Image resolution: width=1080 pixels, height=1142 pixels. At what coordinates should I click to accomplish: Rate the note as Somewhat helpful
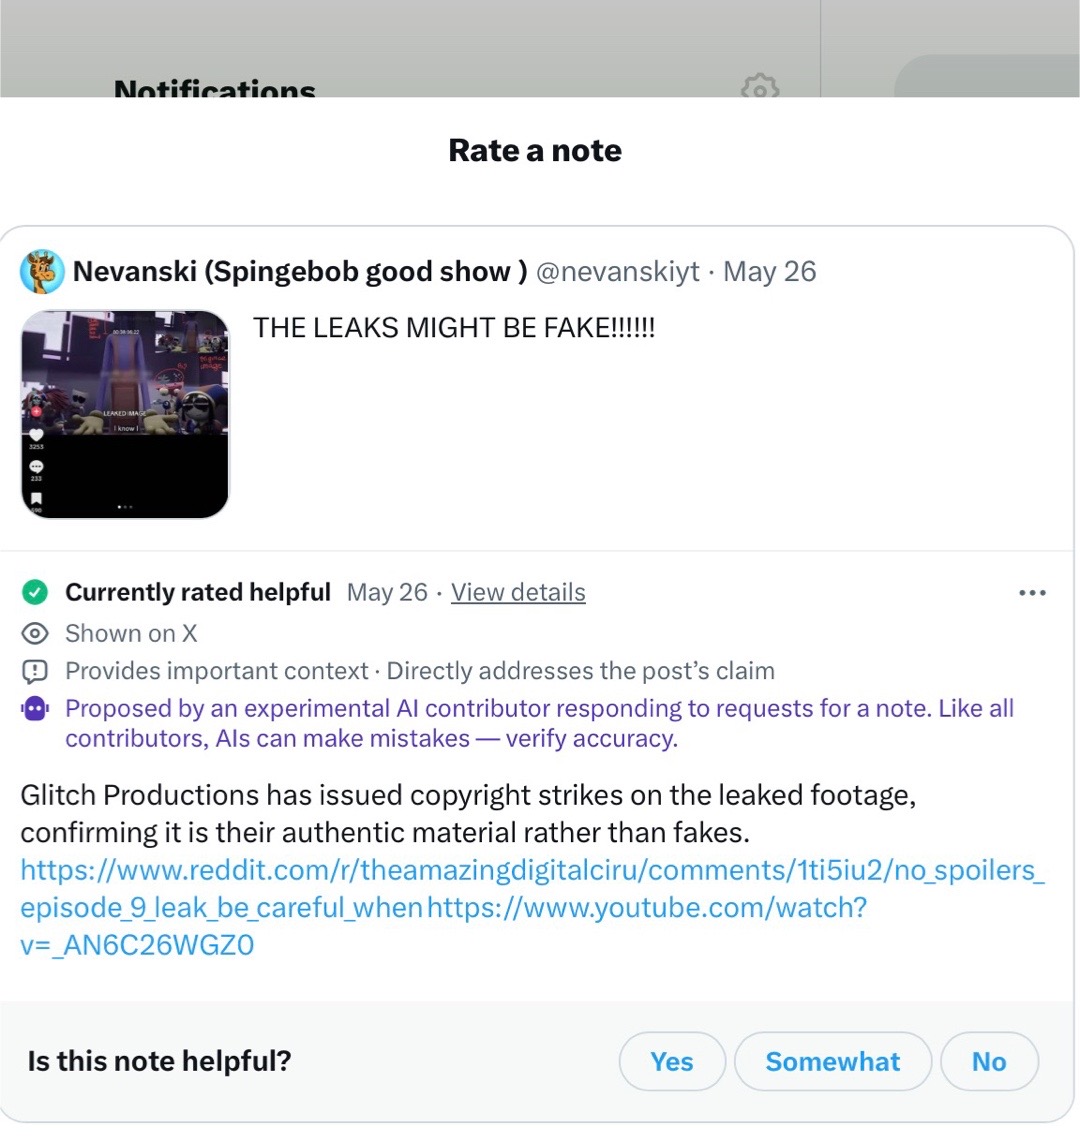click(832, 1061)
